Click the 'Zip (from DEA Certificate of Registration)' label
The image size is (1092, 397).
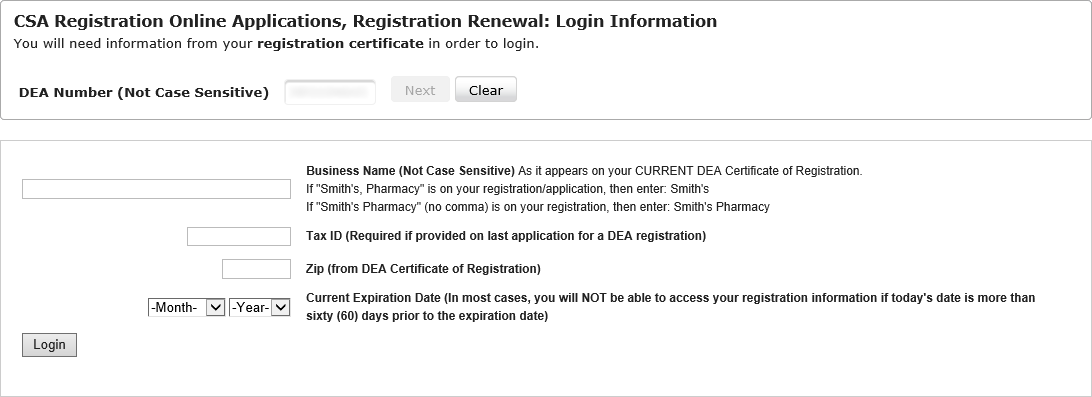[423, 269]
